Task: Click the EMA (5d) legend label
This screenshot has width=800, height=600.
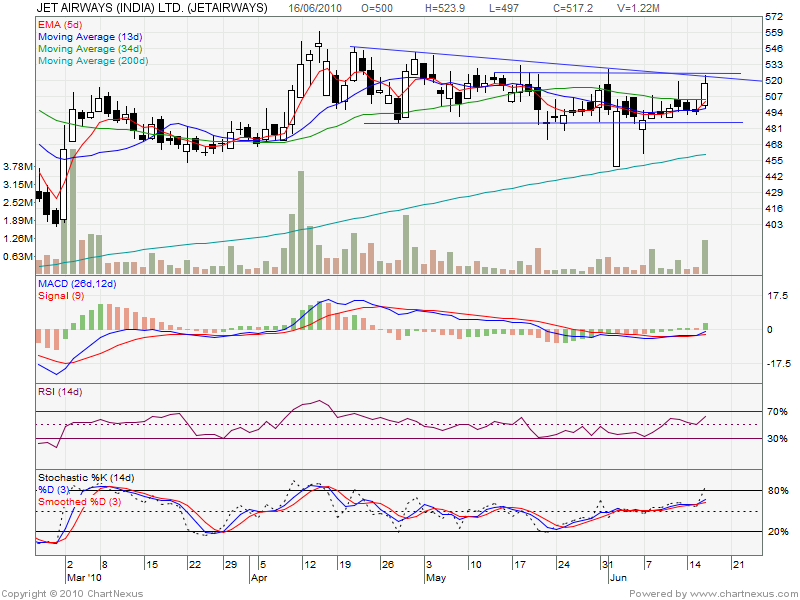Action: (61, 23)
